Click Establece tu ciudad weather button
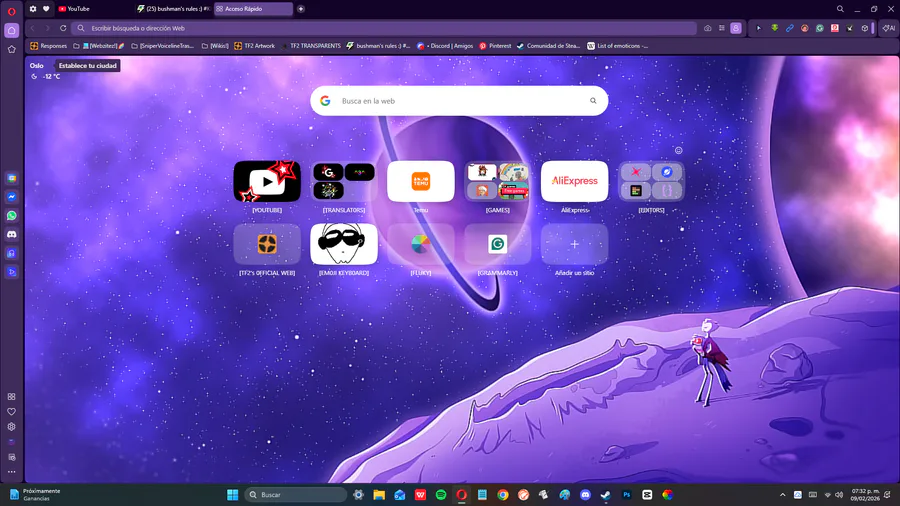Viewport: 900px width, 506px height. pos(87,65)
